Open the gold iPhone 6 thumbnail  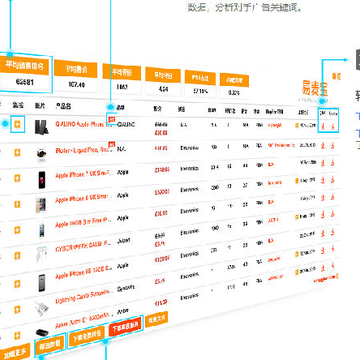click(41, 205)
